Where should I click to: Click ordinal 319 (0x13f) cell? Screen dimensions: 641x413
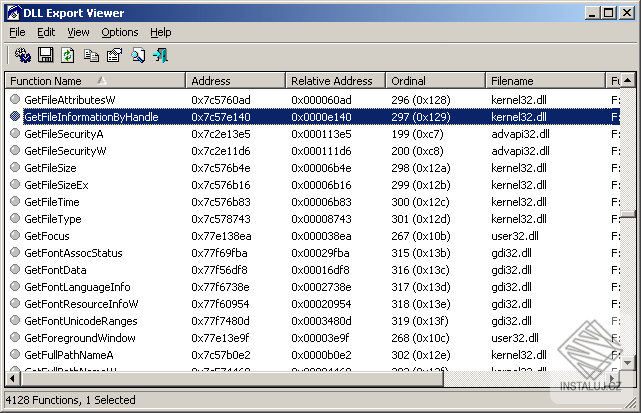[420, 321]
